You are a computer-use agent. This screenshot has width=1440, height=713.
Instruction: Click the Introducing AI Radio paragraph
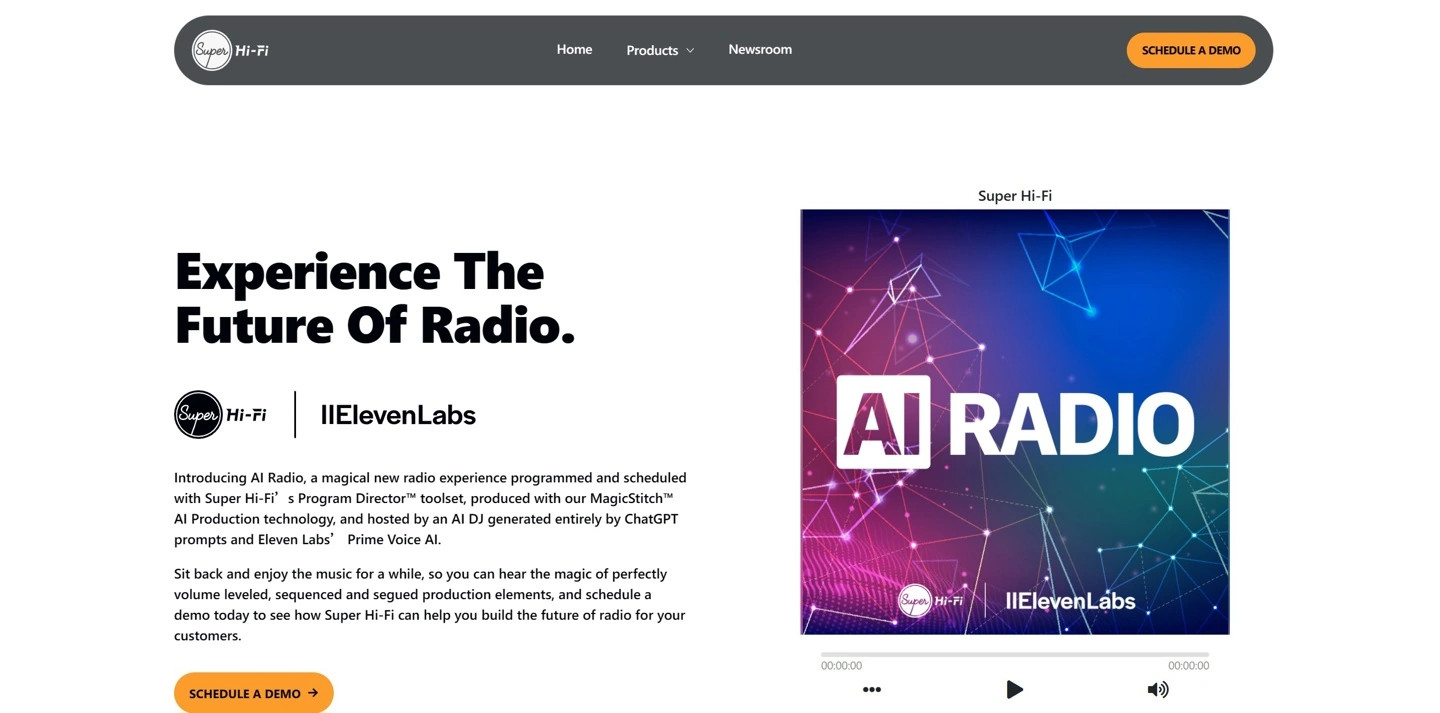point(430,508)
